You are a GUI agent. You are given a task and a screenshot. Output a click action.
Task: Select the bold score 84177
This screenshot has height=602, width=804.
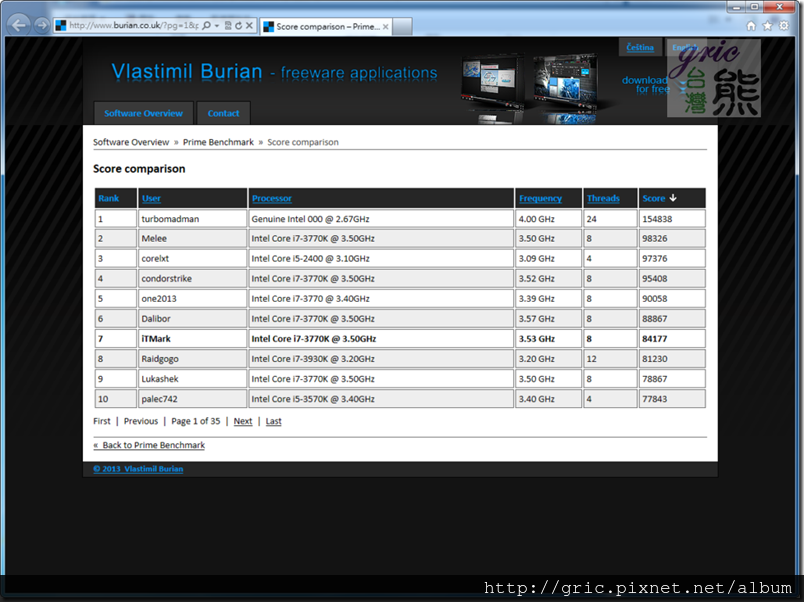tap(655, 338)
